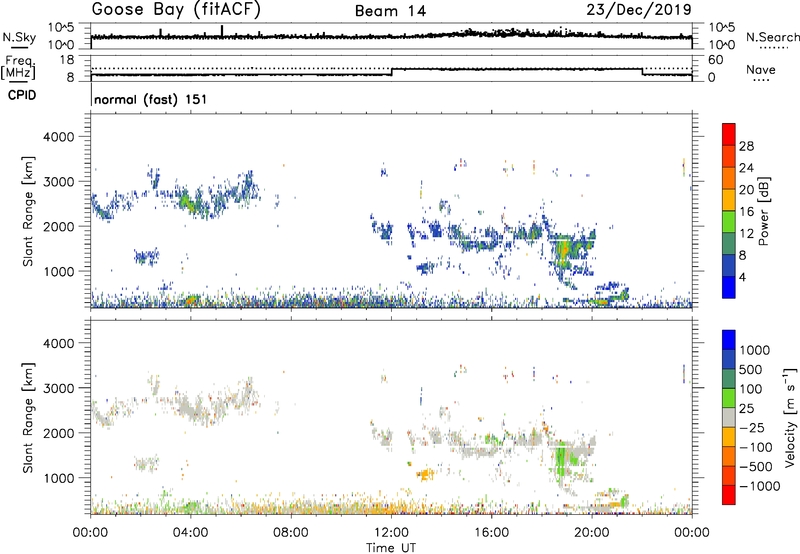Pick the −100 to −25 yellow Velocity swatch

point(729,437)
